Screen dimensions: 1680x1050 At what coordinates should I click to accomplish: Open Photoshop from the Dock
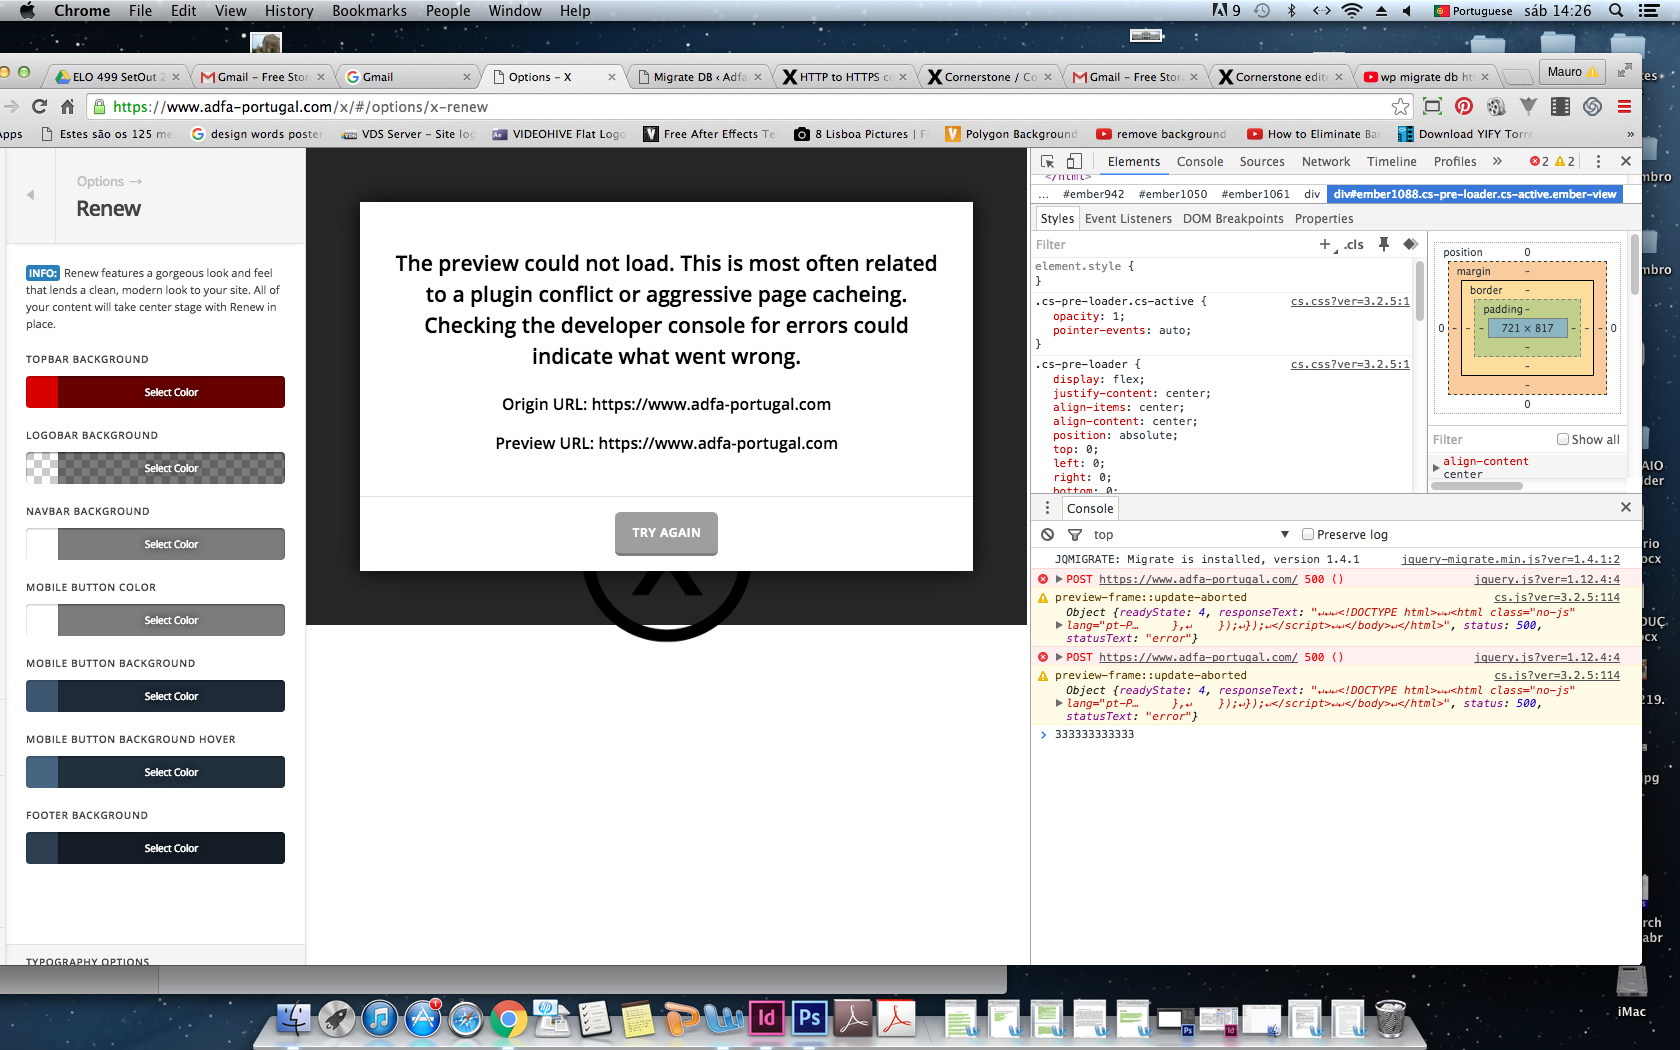(810, 1019)
